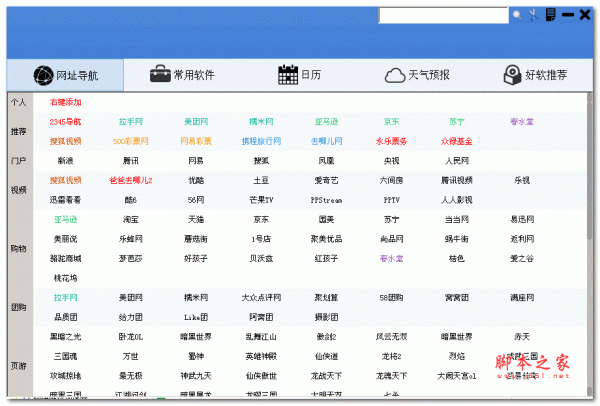The image size is (600, 406).
Task: Select the 视频 sidebar category
Action: pos(18,190)
